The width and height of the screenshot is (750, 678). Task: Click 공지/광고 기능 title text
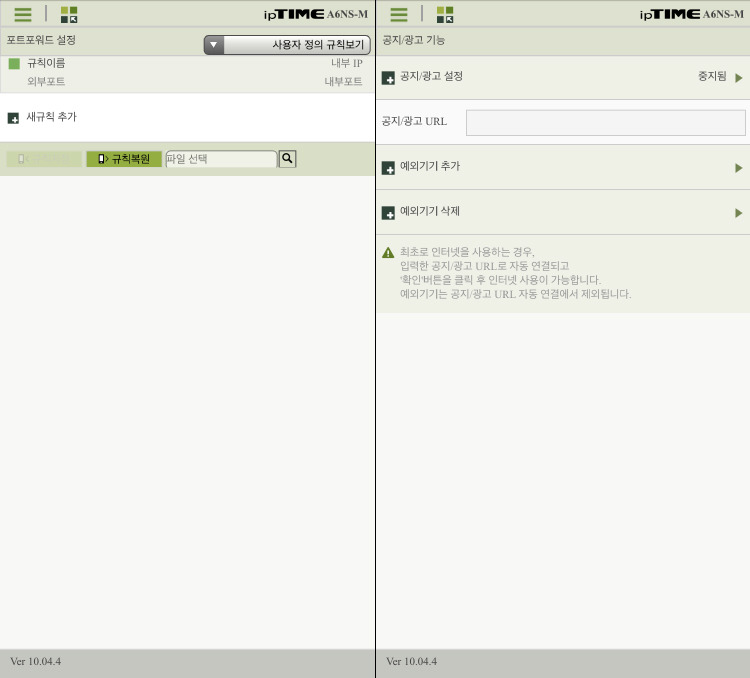pos(413,40)
